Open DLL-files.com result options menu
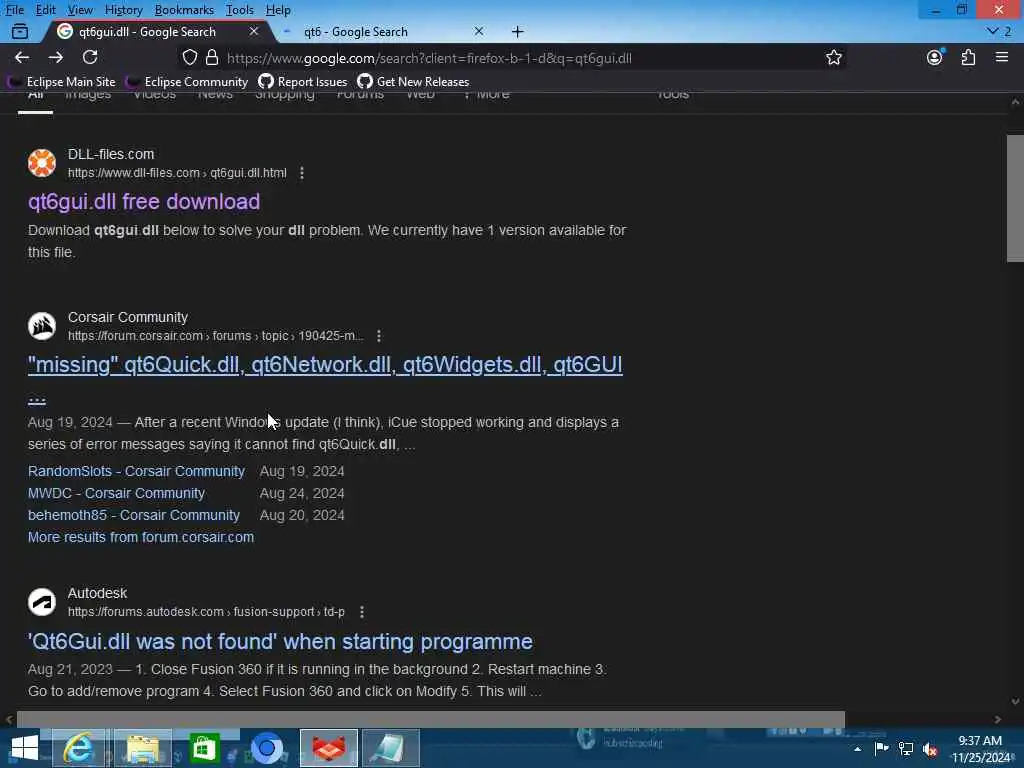This screenshot has width=1024, height=768. pyautogui.click(x=302, y=173)
